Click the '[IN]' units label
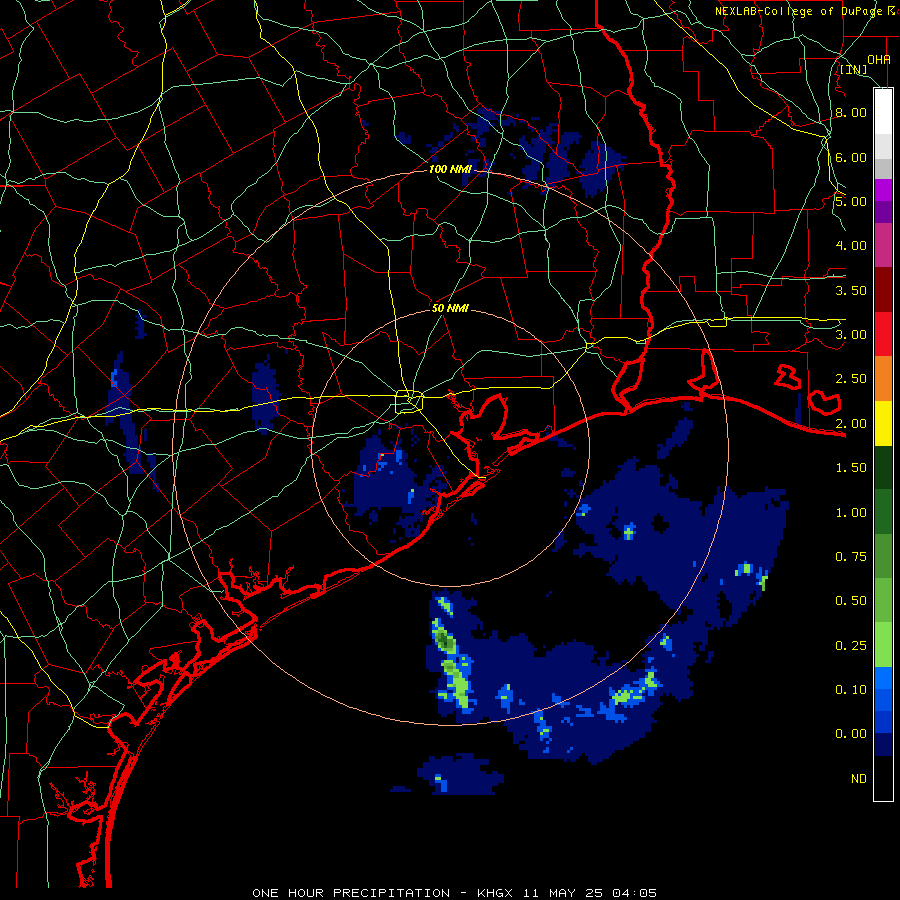The height and width of the screenshot is (900, 900). [x=853, y=69]
